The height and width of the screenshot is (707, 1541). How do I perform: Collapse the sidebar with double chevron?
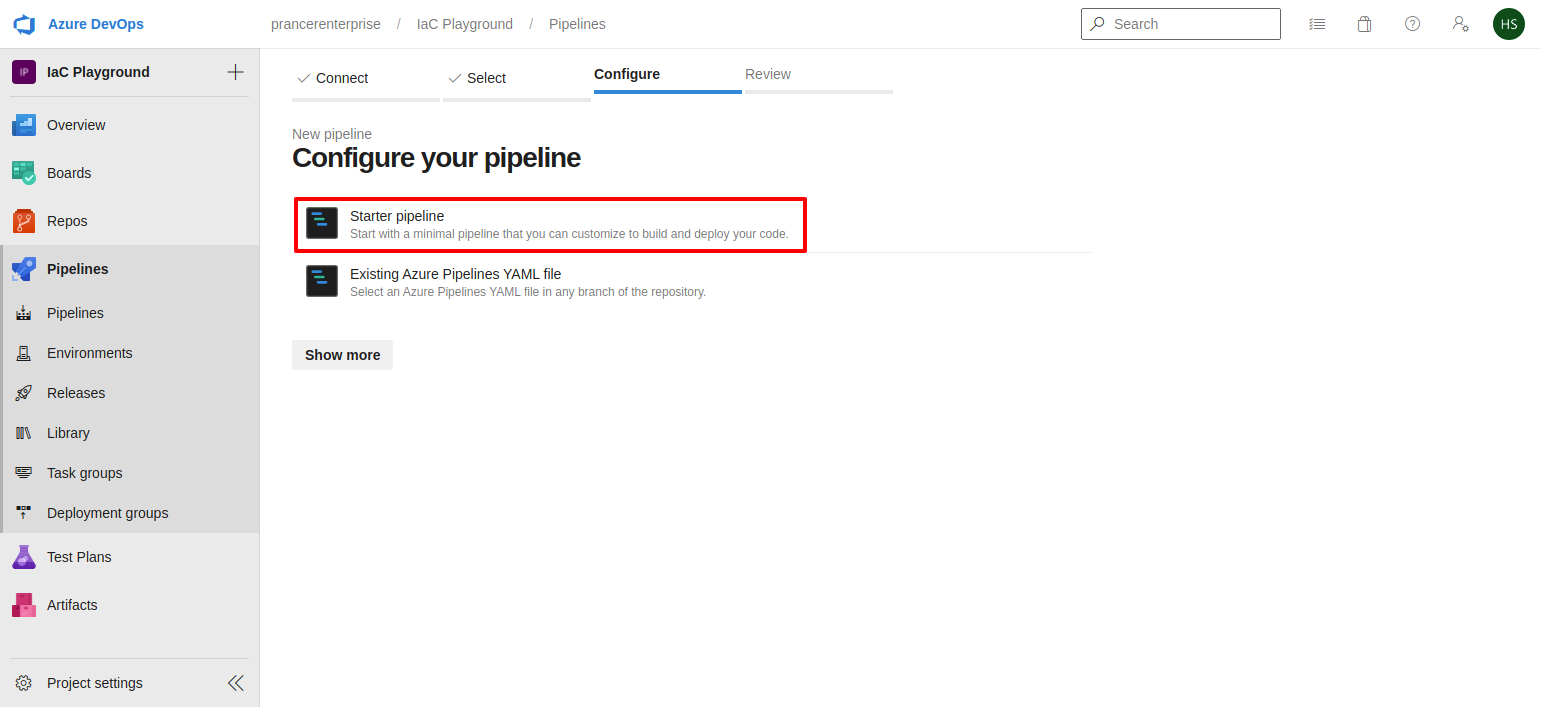235,683
